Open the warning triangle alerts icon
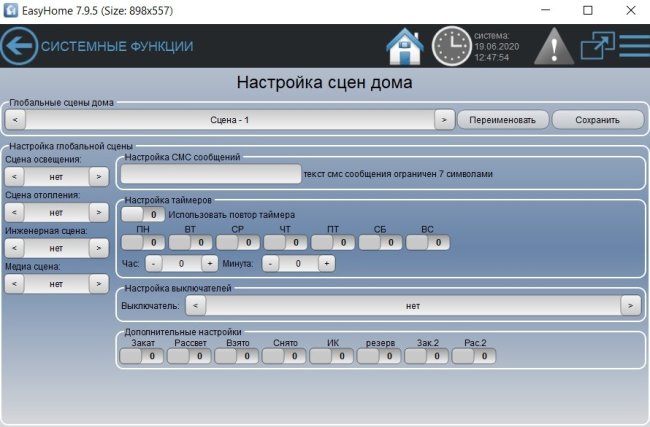Viewport: 650px width, 427px height. [x=553, y=46]
